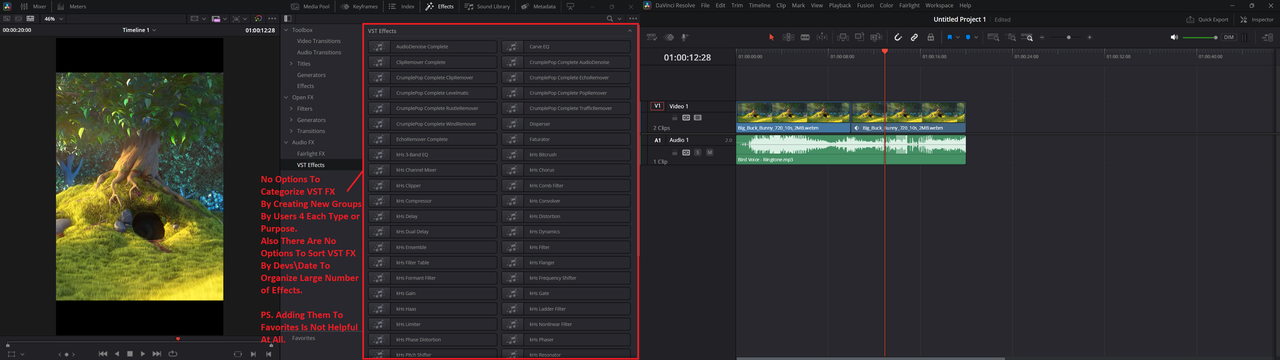Adjust the timeline zoom slider
The height and width of the screenshot is (360, 1280).
(1068, 37)
